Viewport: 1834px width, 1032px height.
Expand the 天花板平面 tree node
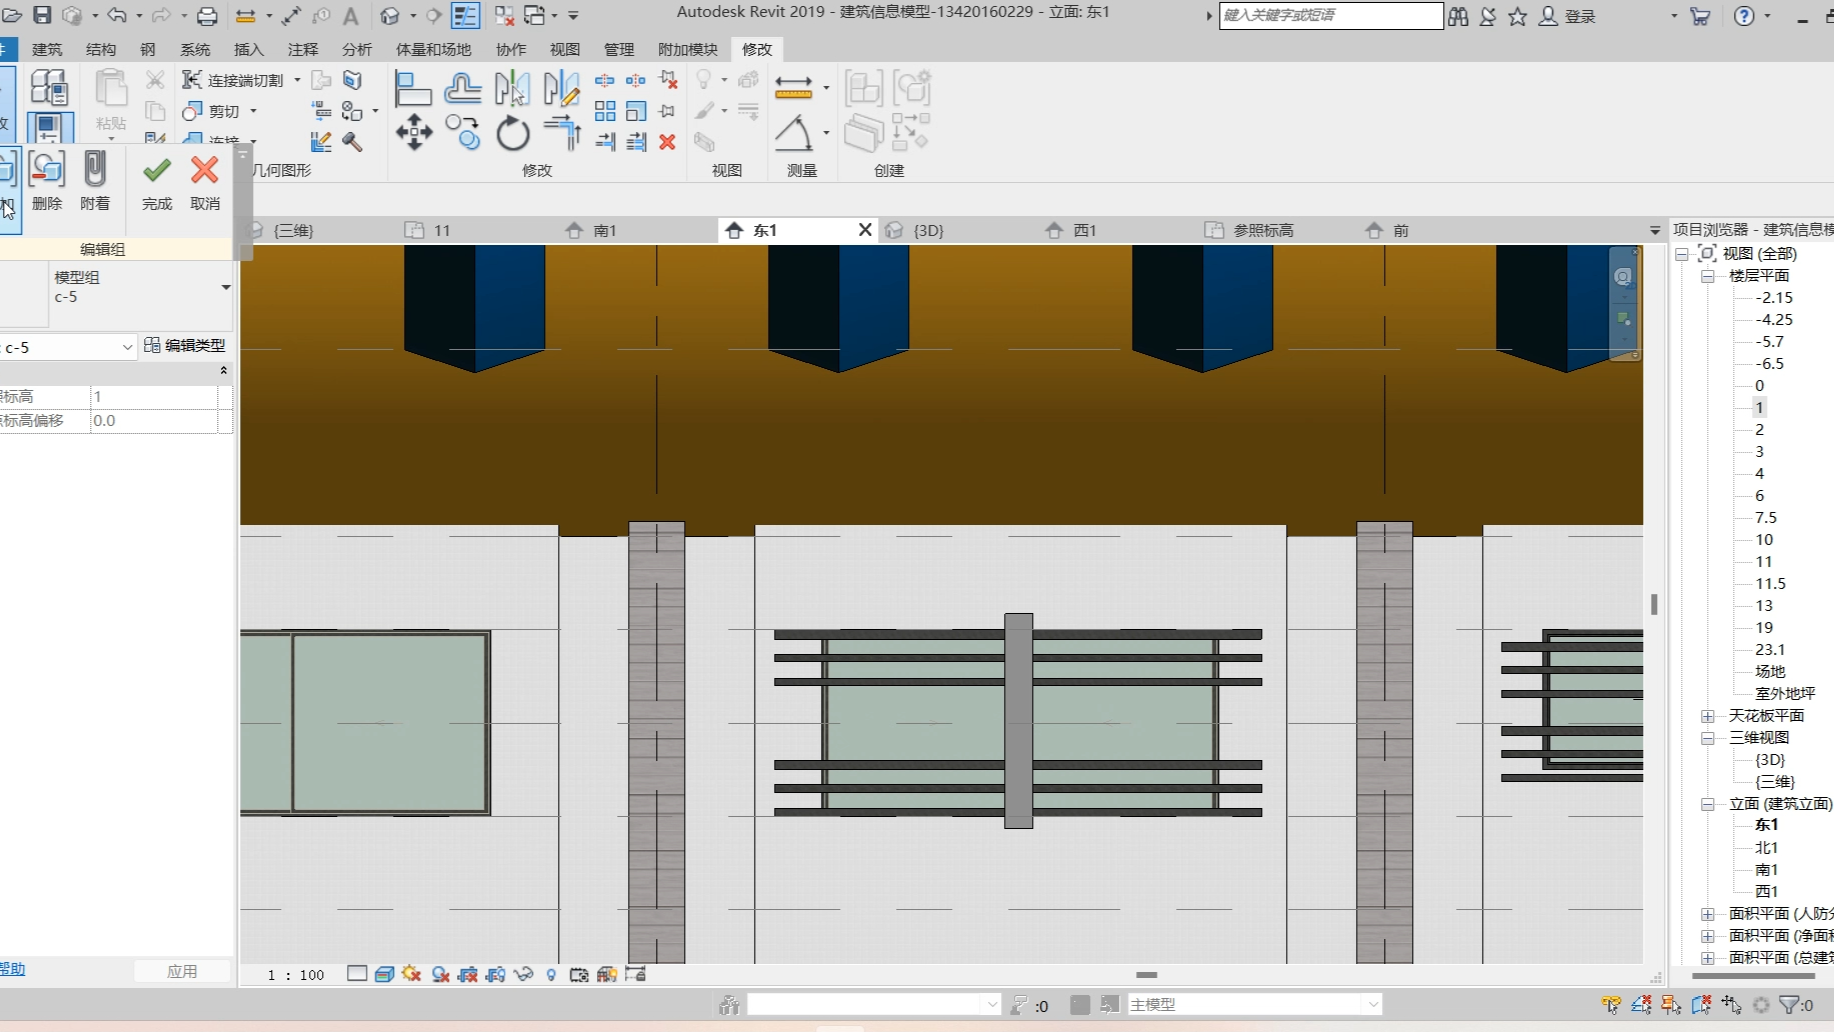(x=1708, y=716)
